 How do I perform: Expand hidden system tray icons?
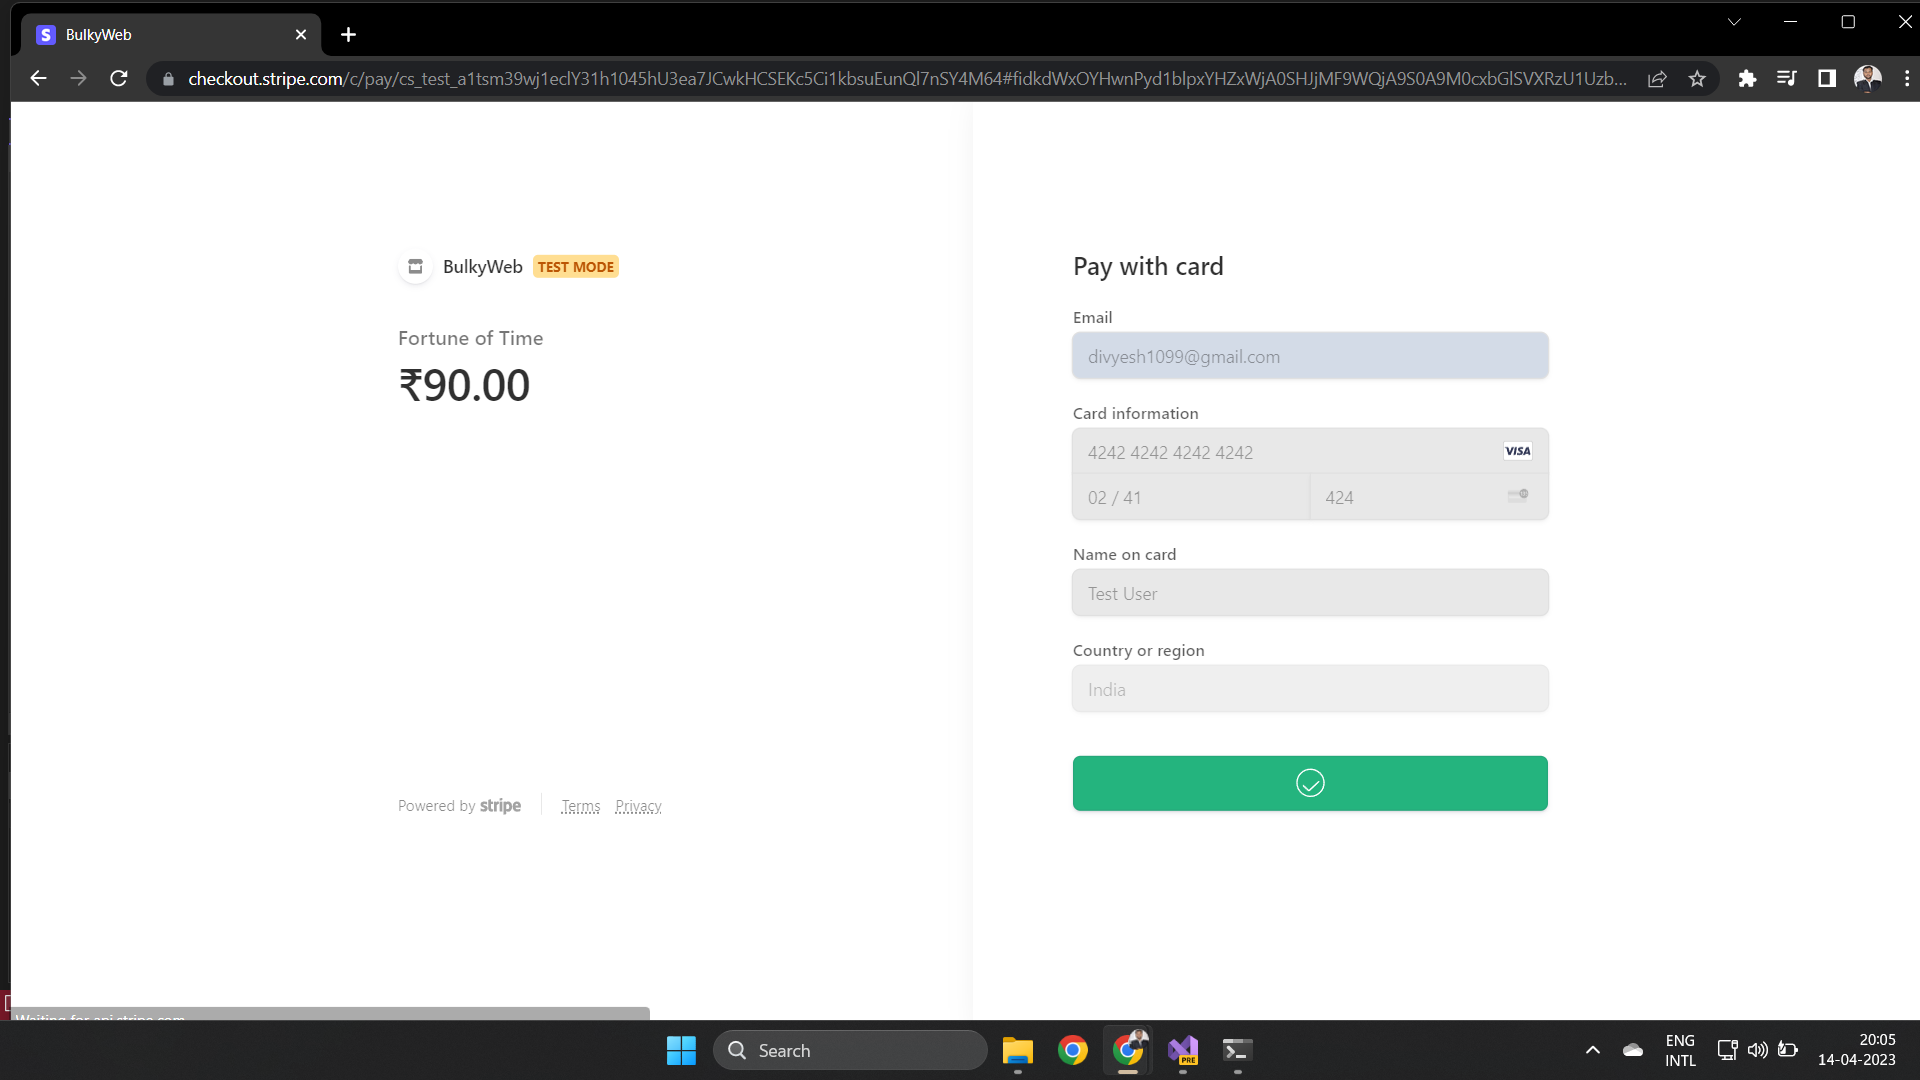click(1593, 1050)
